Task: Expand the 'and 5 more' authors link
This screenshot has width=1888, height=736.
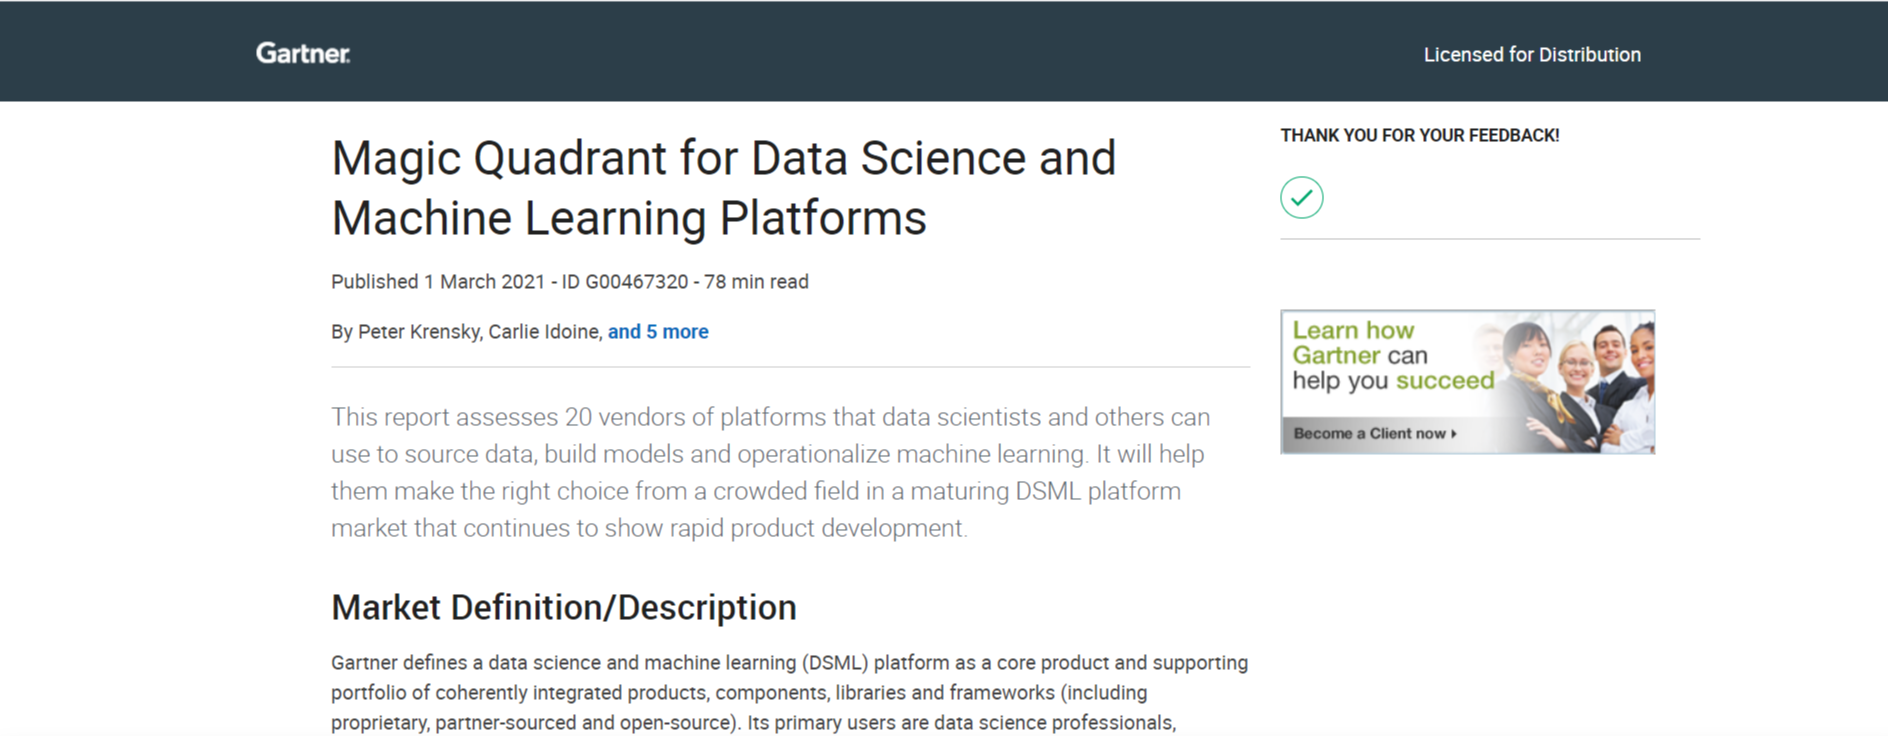Action: tap(658, 332)
